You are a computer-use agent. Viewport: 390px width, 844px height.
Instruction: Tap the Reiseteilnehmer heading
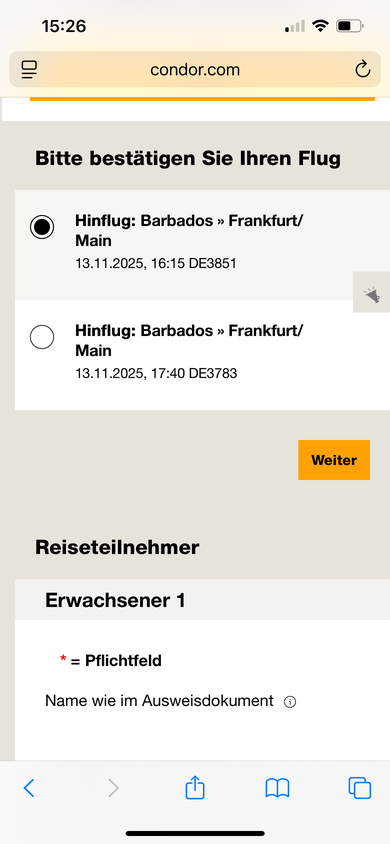tap(117, 547)
